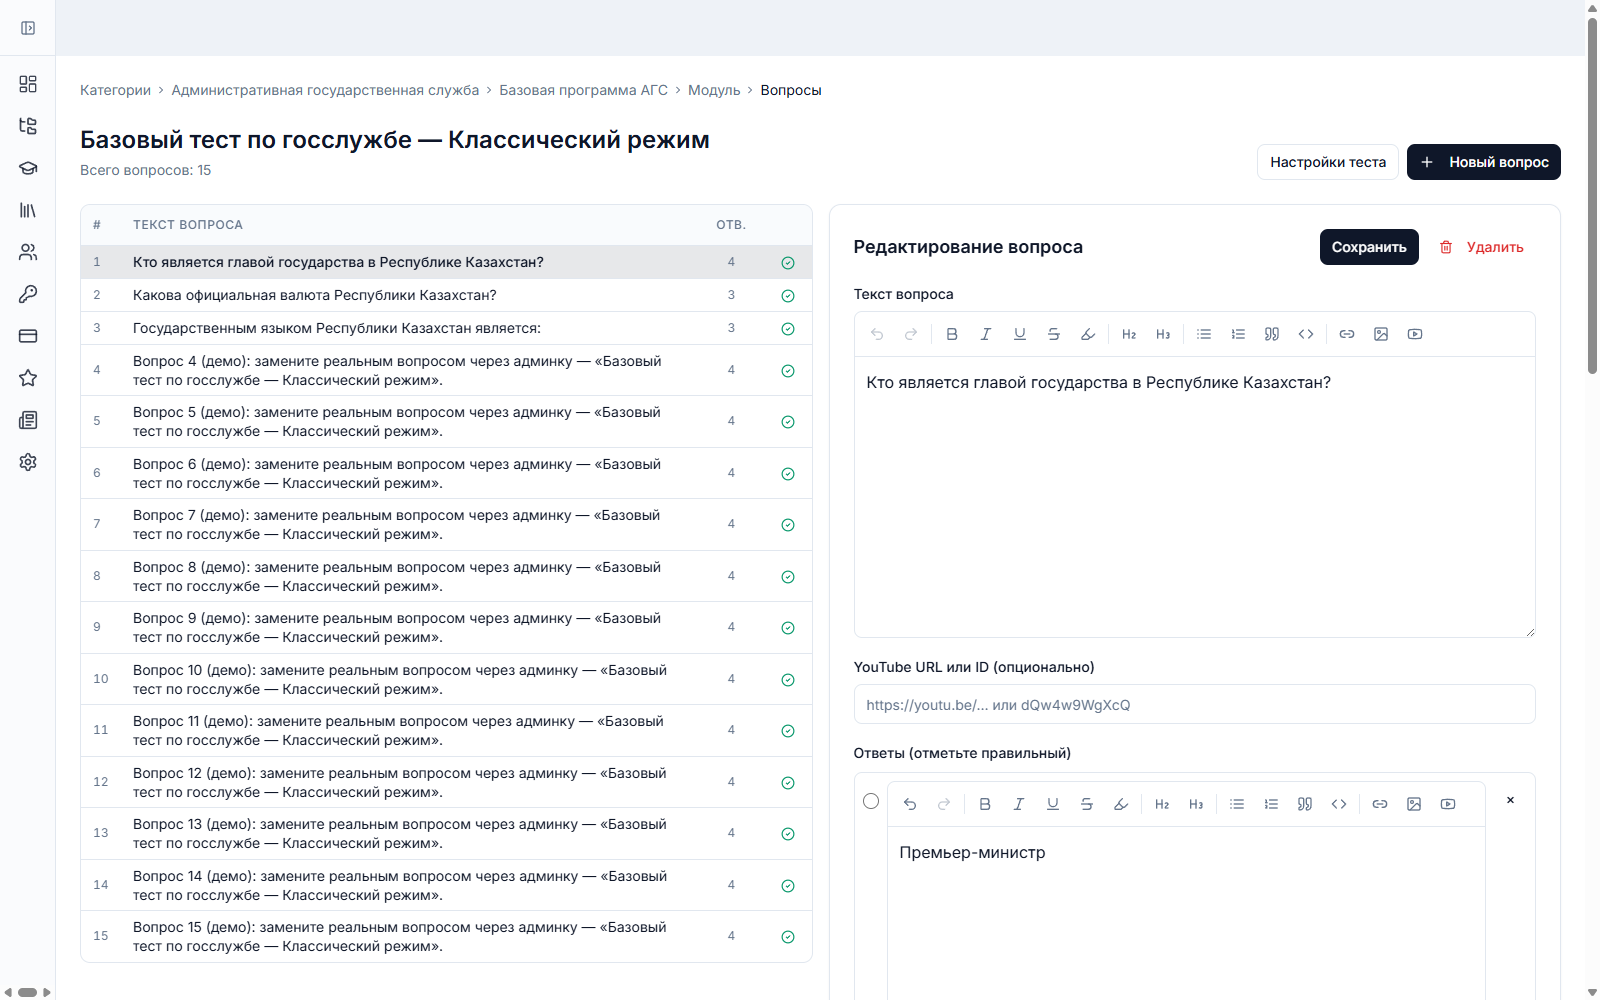
Task: Remove the 'Премьер-министр' answer
Action: pos(1510,800)
